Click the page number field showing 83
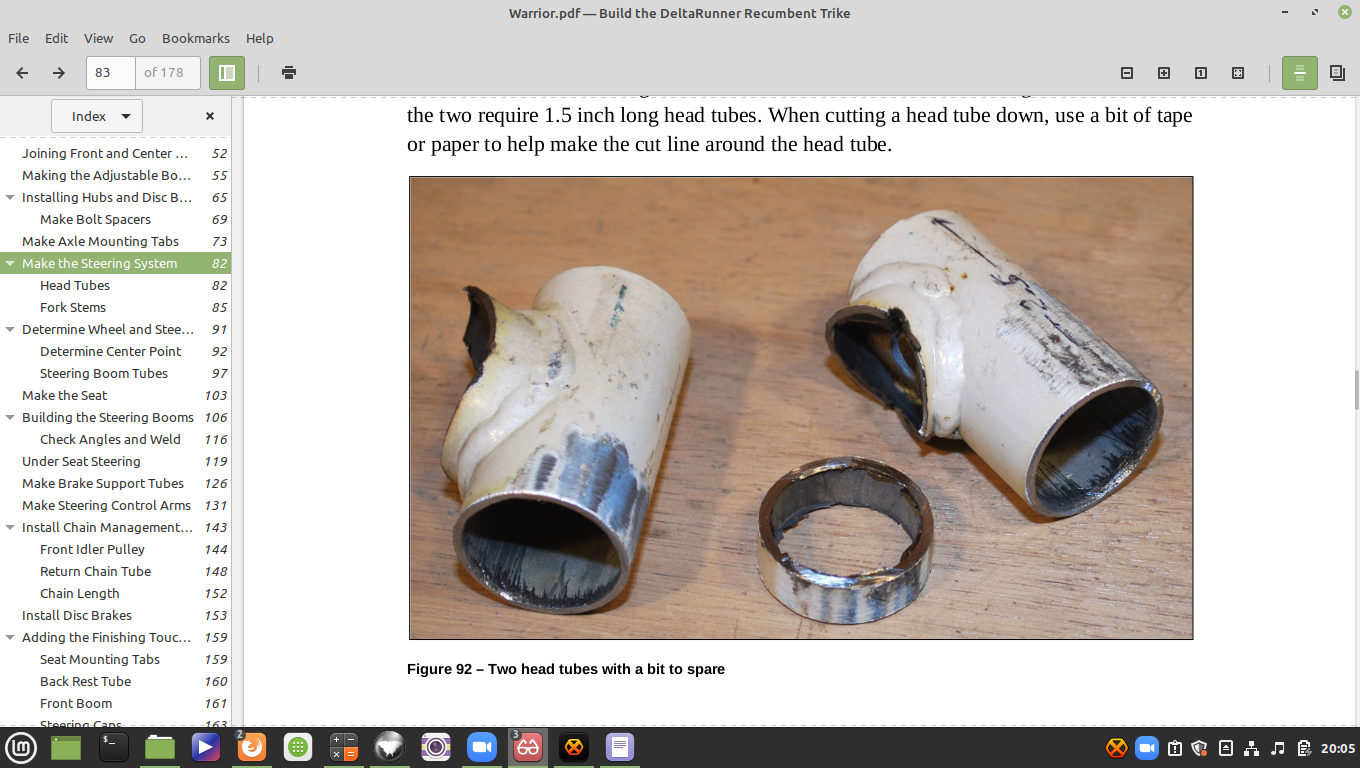Viewport: 1360px width, 768px height. click(x=110, y=73)
